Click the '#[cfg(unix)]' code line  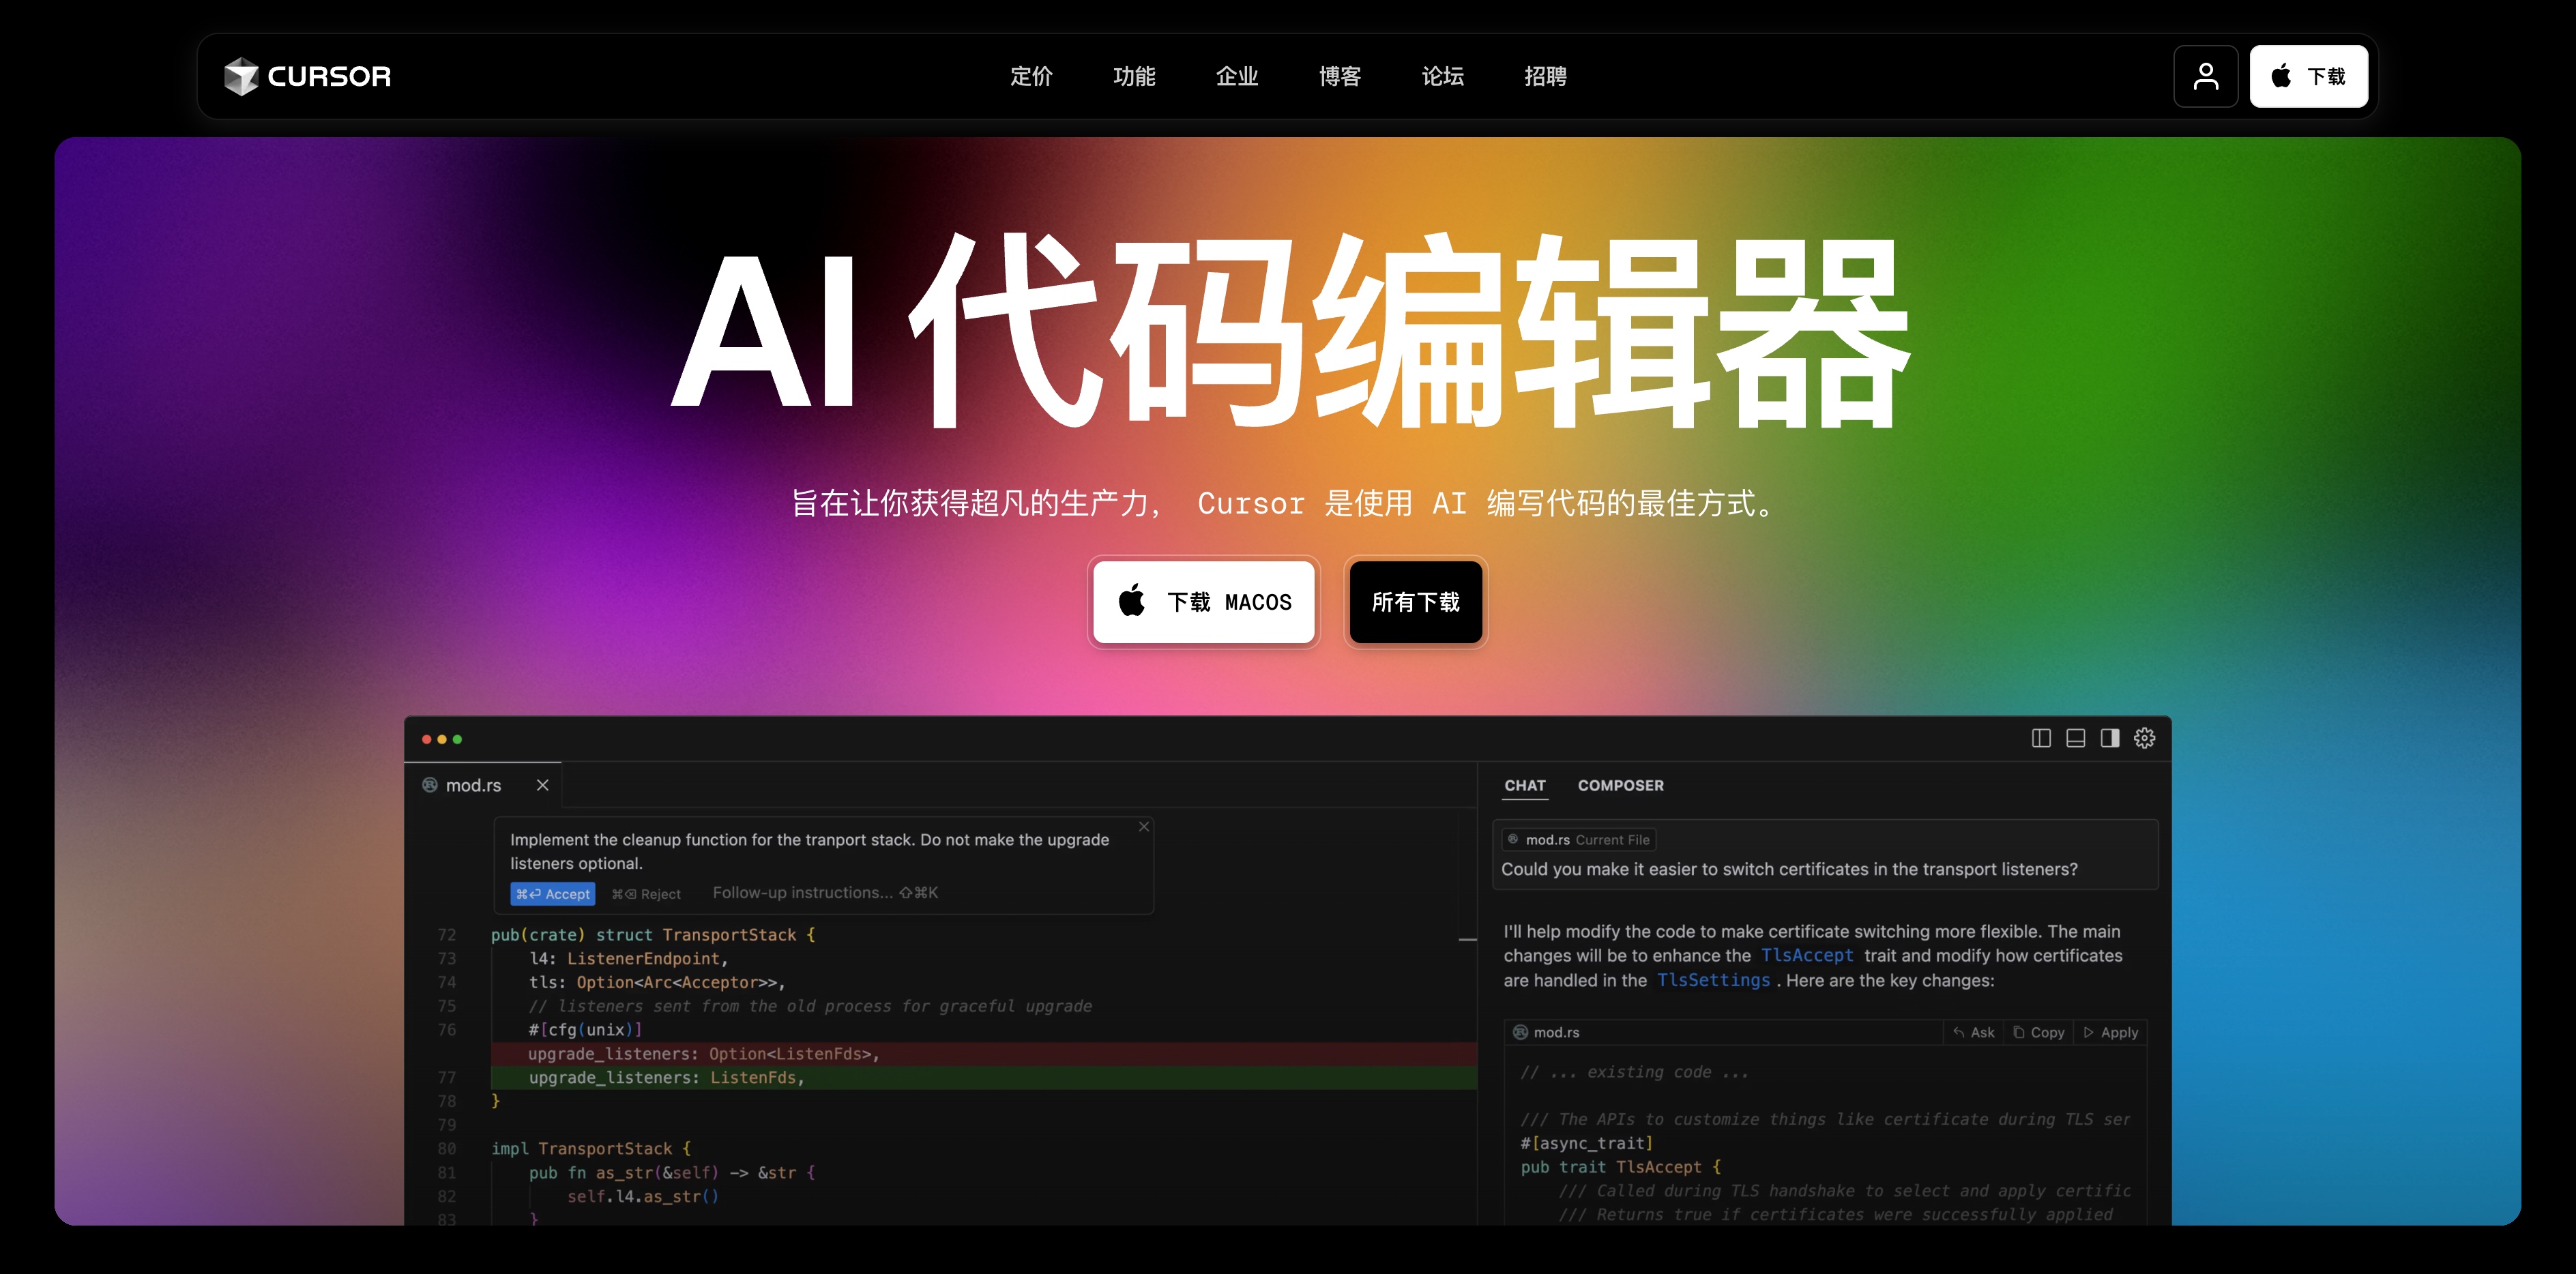click(585, 1030)
